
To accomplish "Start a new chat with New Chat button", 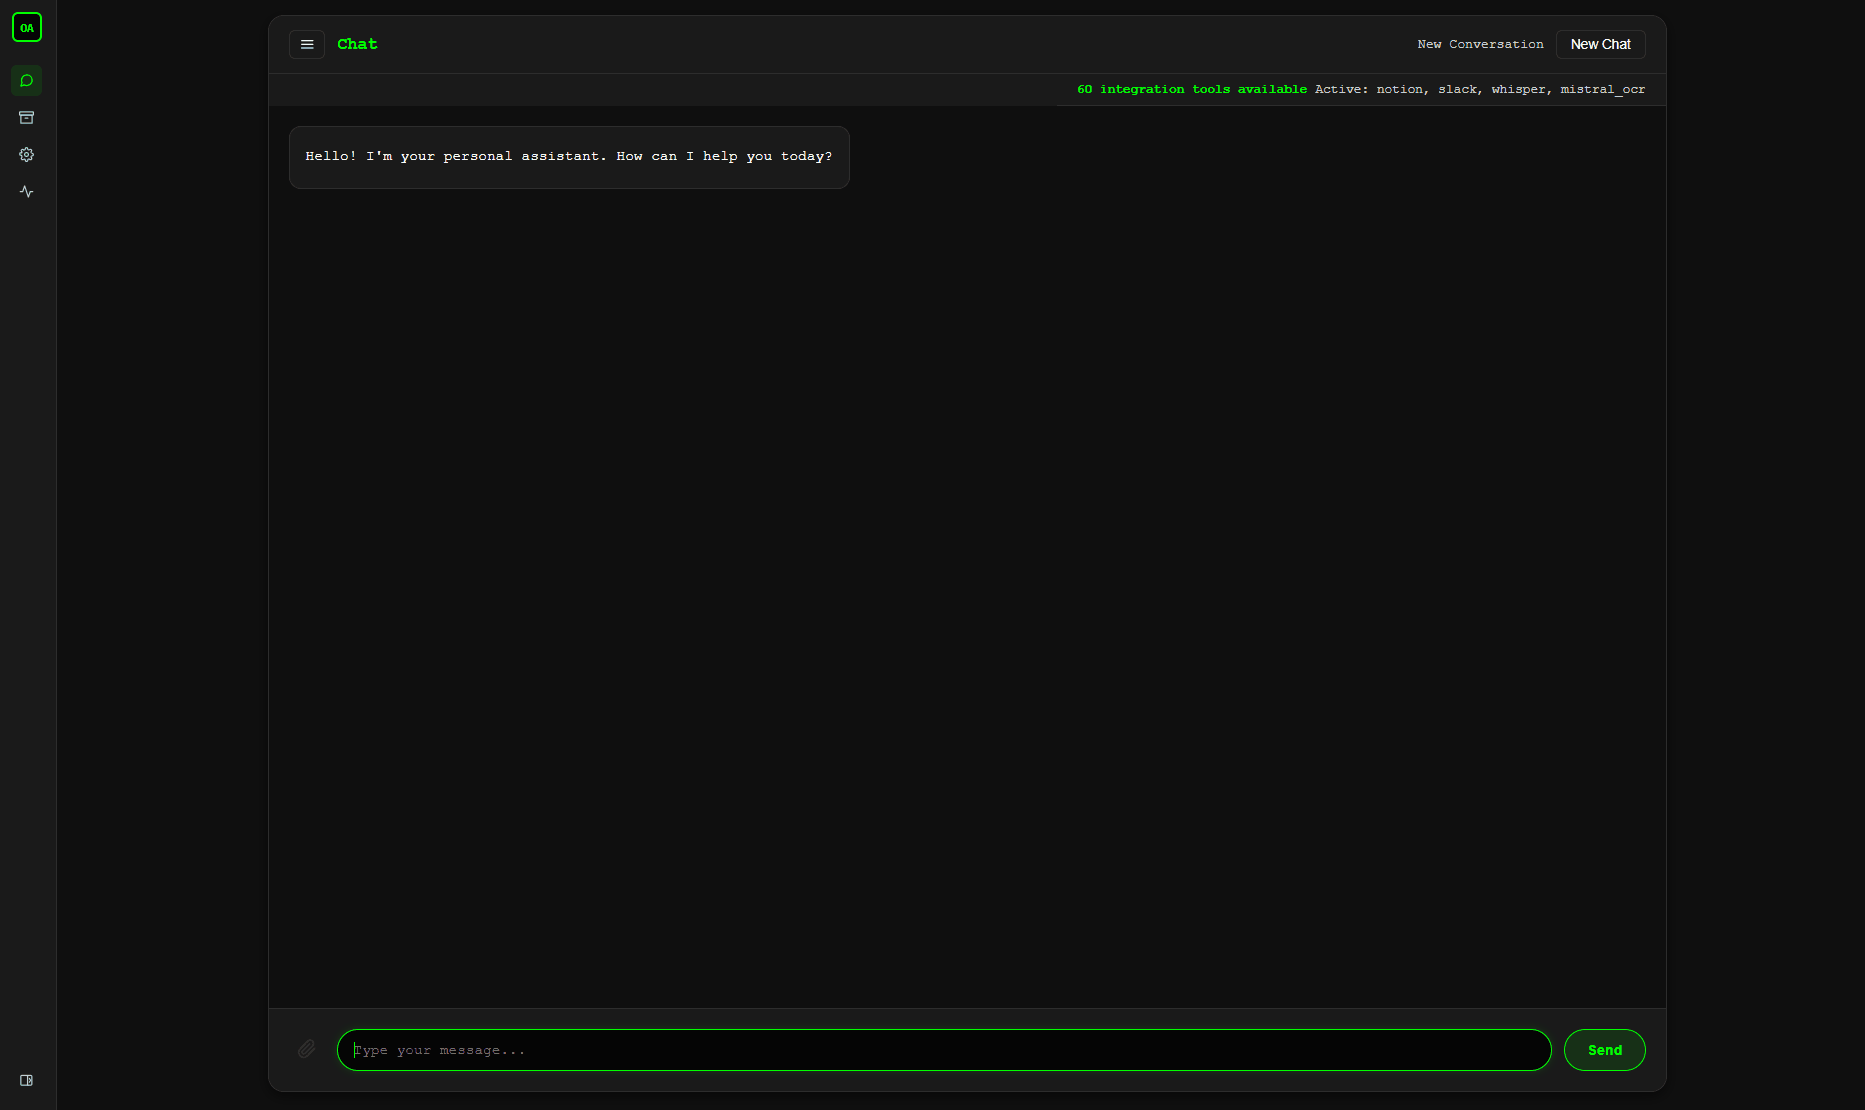I will click(x=1600, y=44).
